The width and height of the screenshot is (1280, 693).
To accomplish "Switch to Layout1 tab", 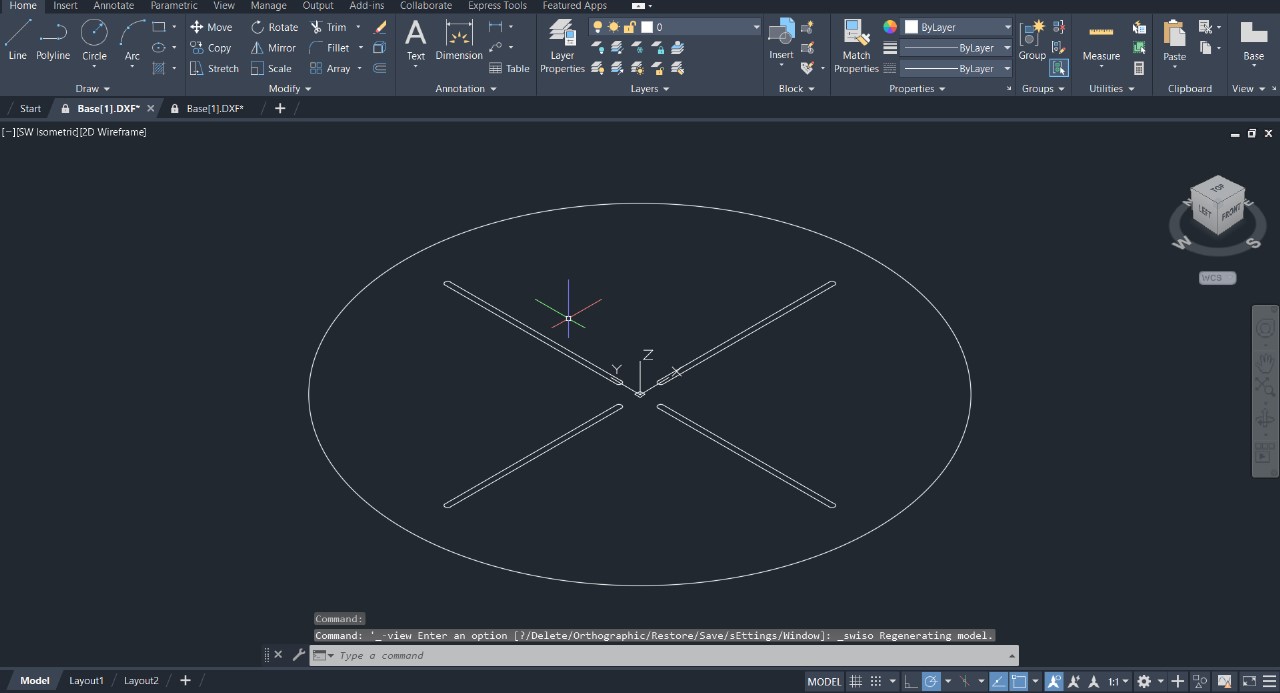I will [x=86, y=681].
